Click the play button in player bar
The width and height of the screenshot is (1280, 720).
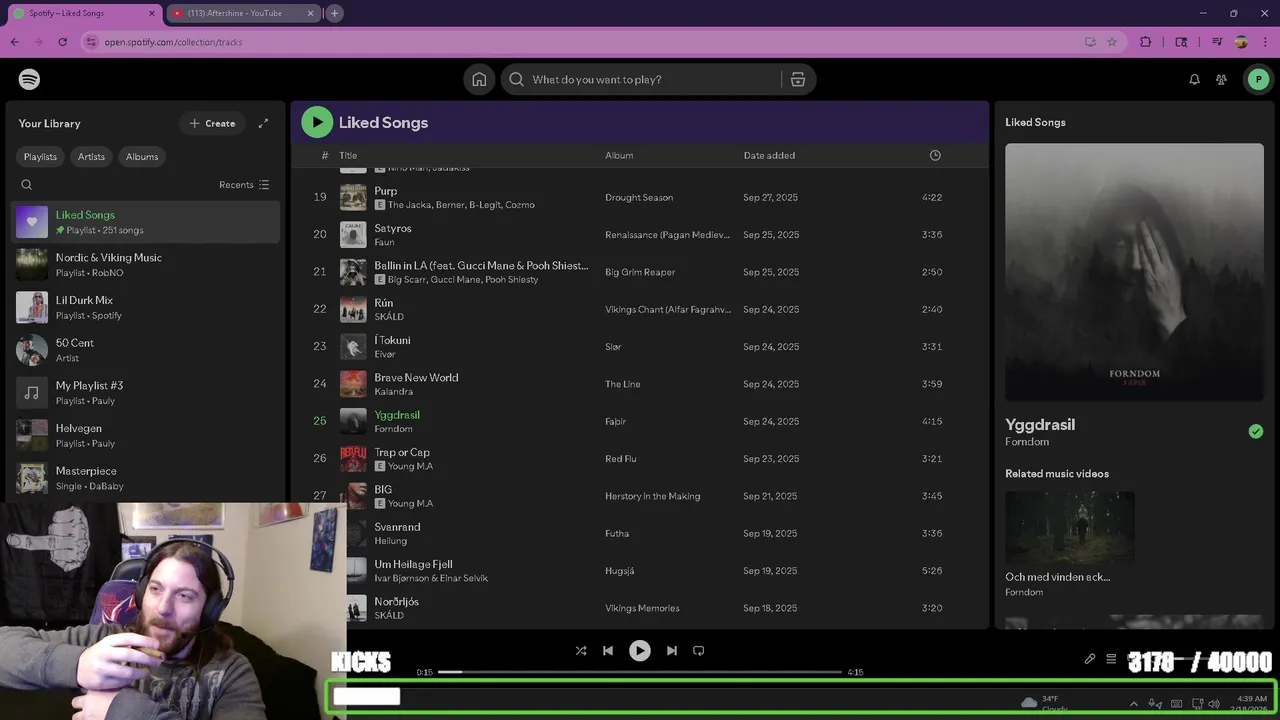640,650
